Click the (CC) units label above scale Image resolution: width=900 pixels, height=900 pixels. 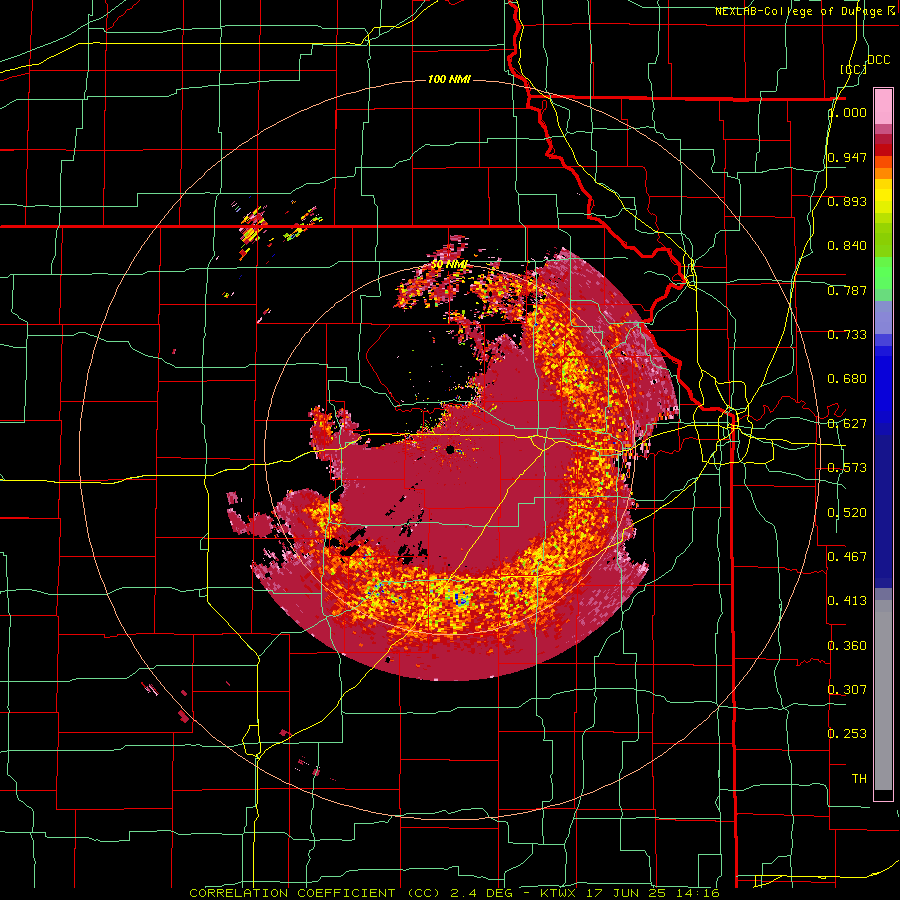pos(854,69)
